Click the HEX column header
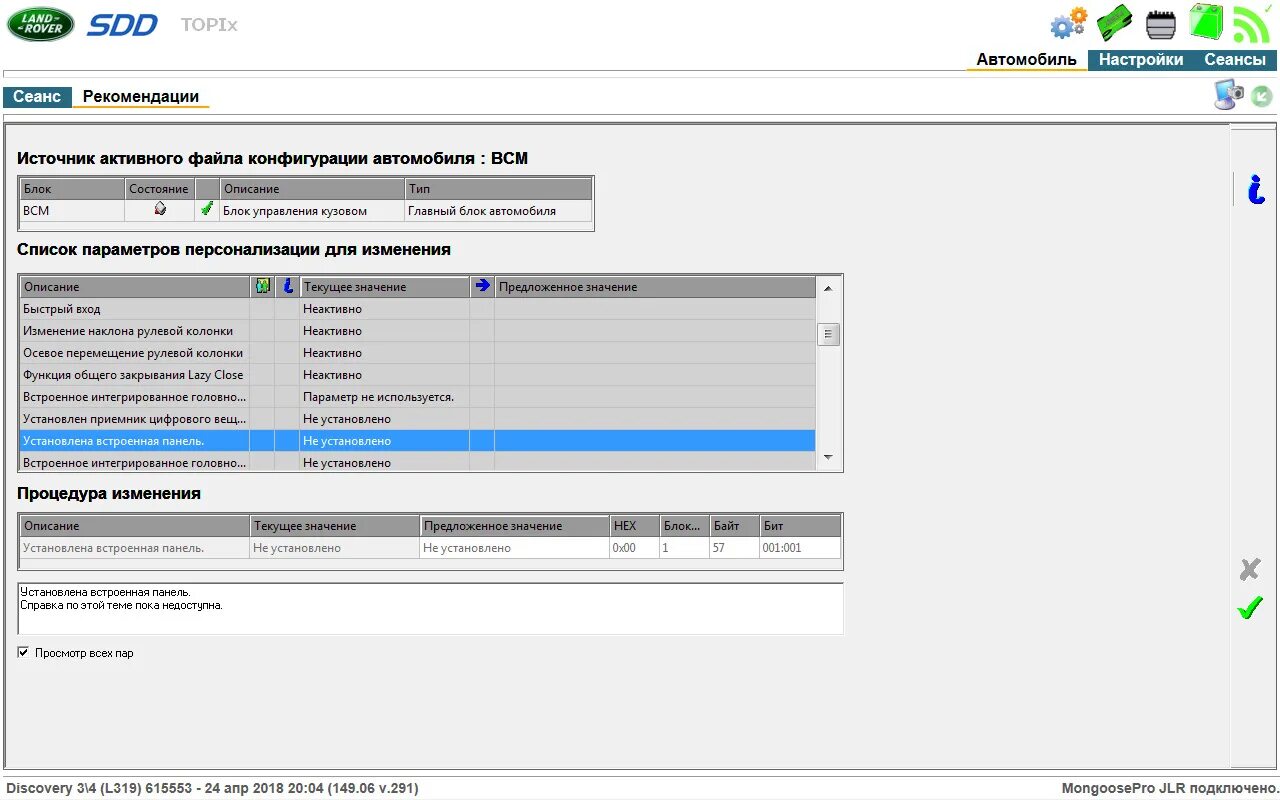 [634, 526]
